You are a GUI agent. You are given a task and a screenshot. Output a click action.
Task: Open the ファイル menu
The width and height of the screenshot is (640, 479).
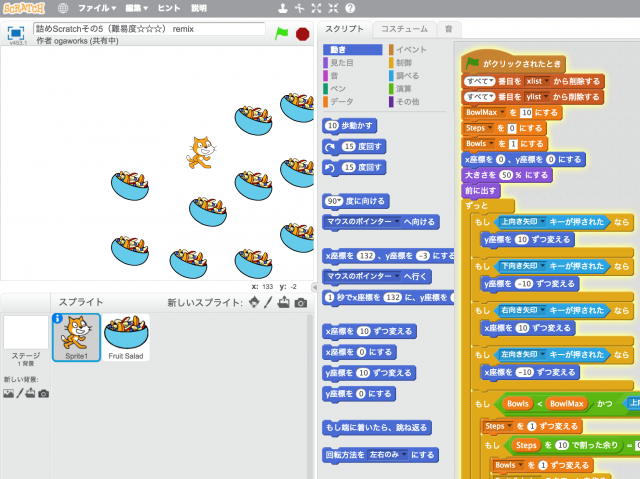click(97, 8)
